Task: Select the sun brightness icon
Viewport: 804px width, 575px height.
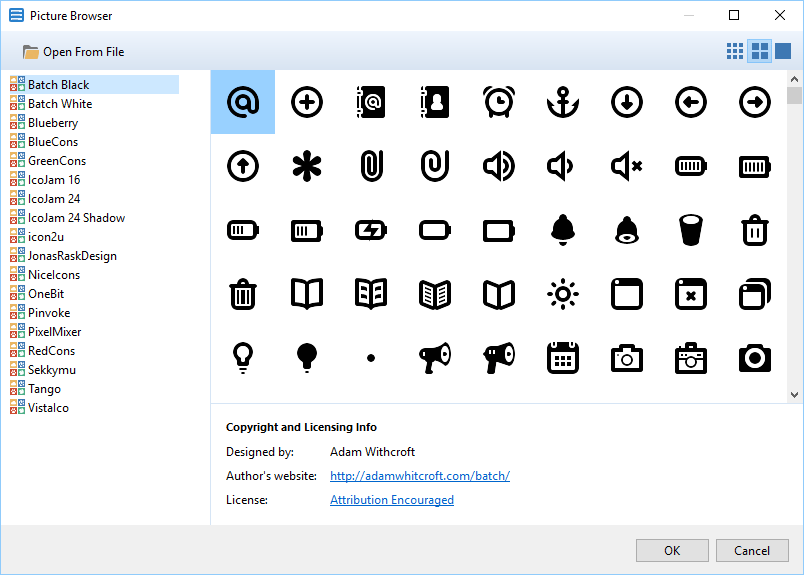Action: [x=563, y=294]
